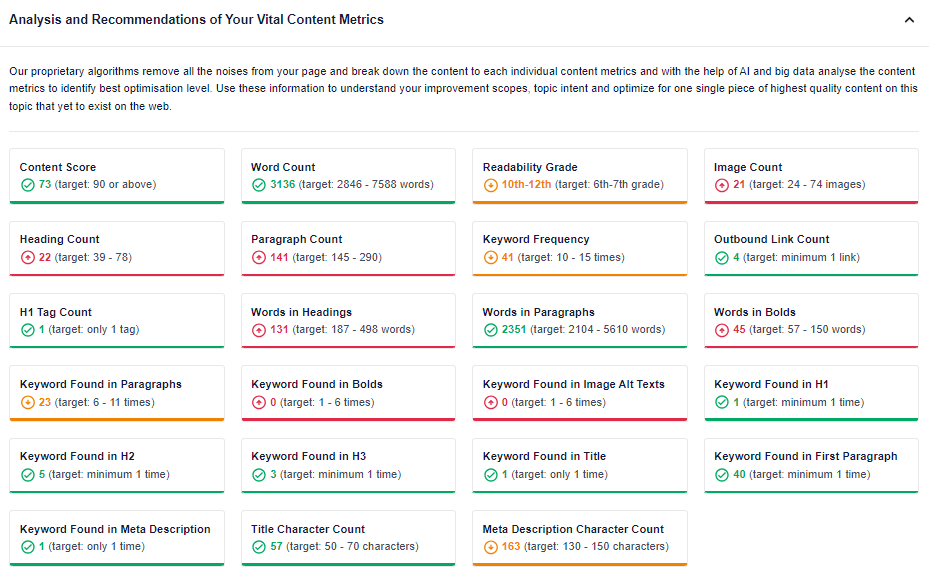Click the red icon for Words in Headings
The width and height of the screenshot is (929, 581).
pos(259,330)
